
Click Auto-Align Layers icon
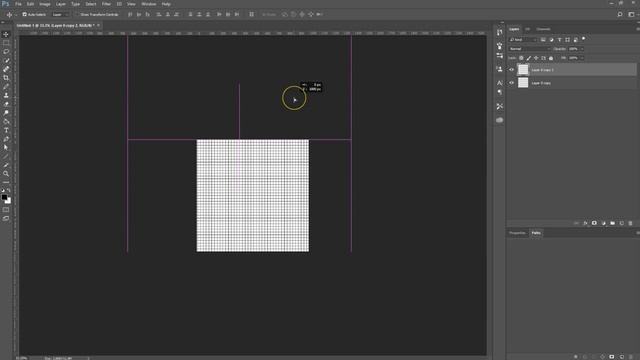coord(251,14)
